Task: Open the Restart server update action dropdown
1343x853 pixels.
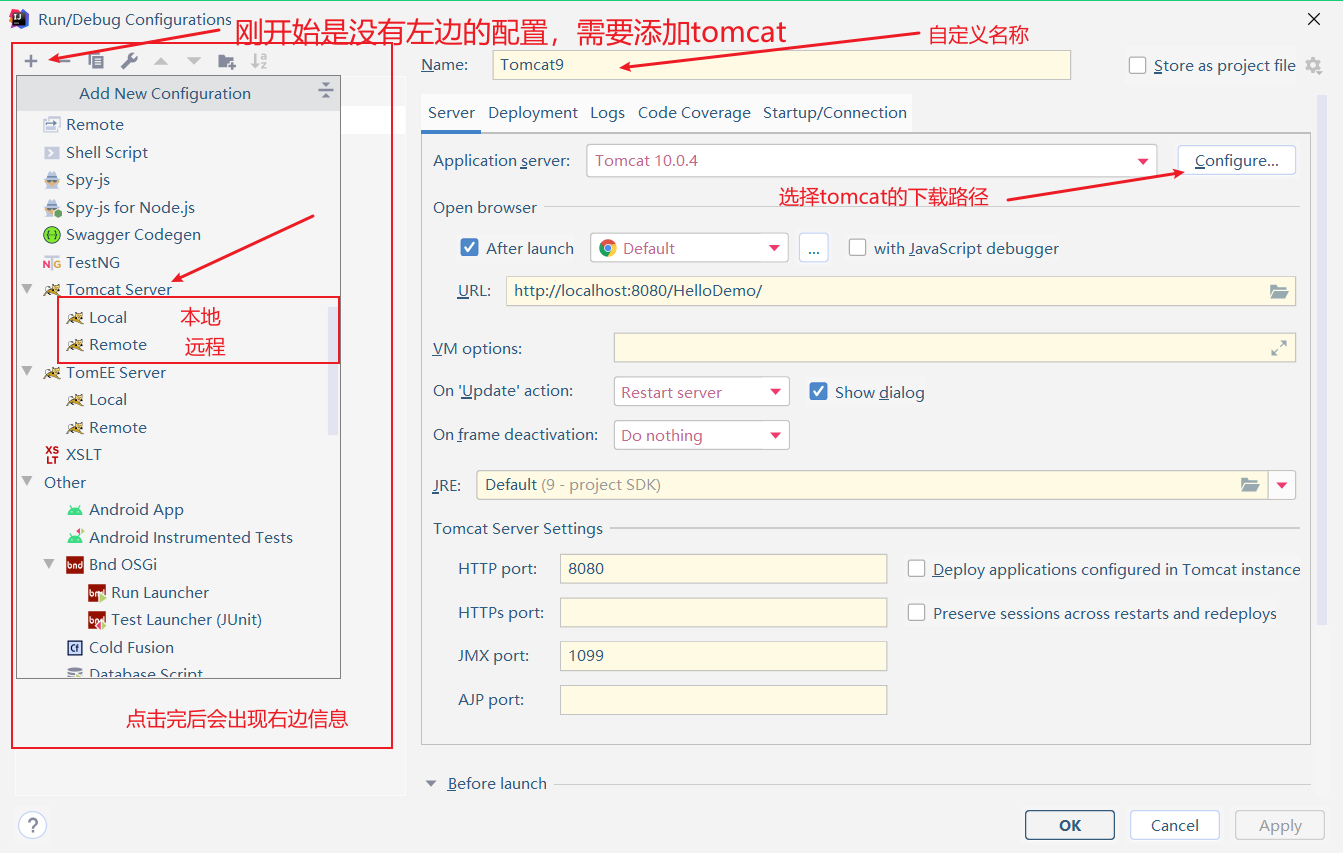Action: coord(701,392)
